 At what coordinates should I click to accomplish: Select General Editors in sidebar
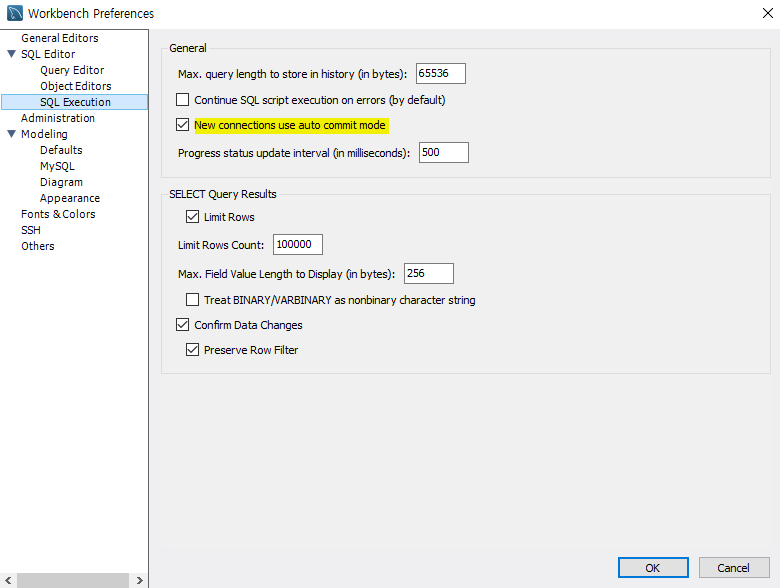tap(60, 38)
